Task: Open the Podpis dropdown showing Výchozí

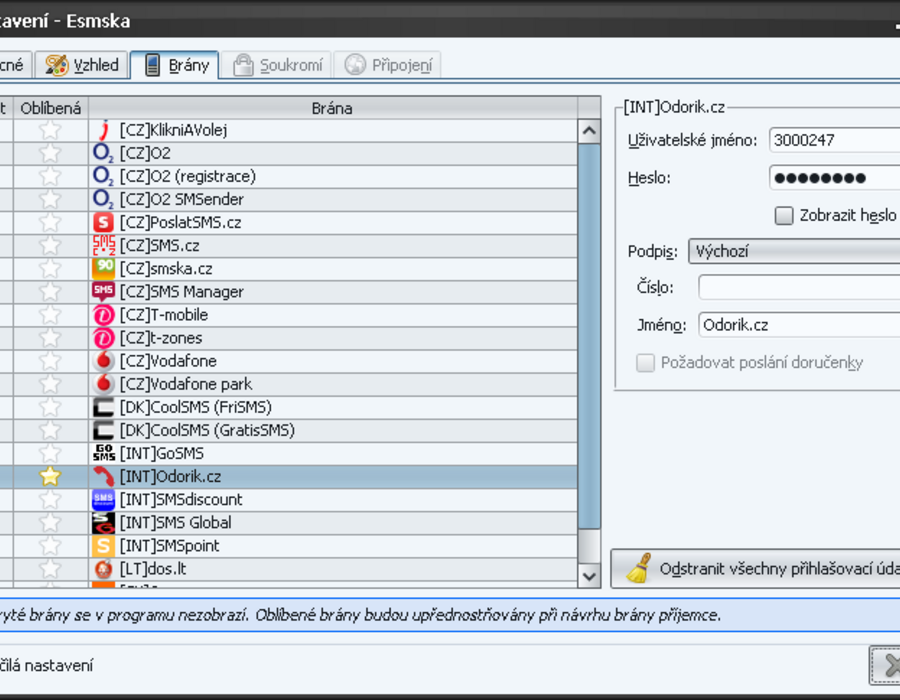Action: [794, 251]
